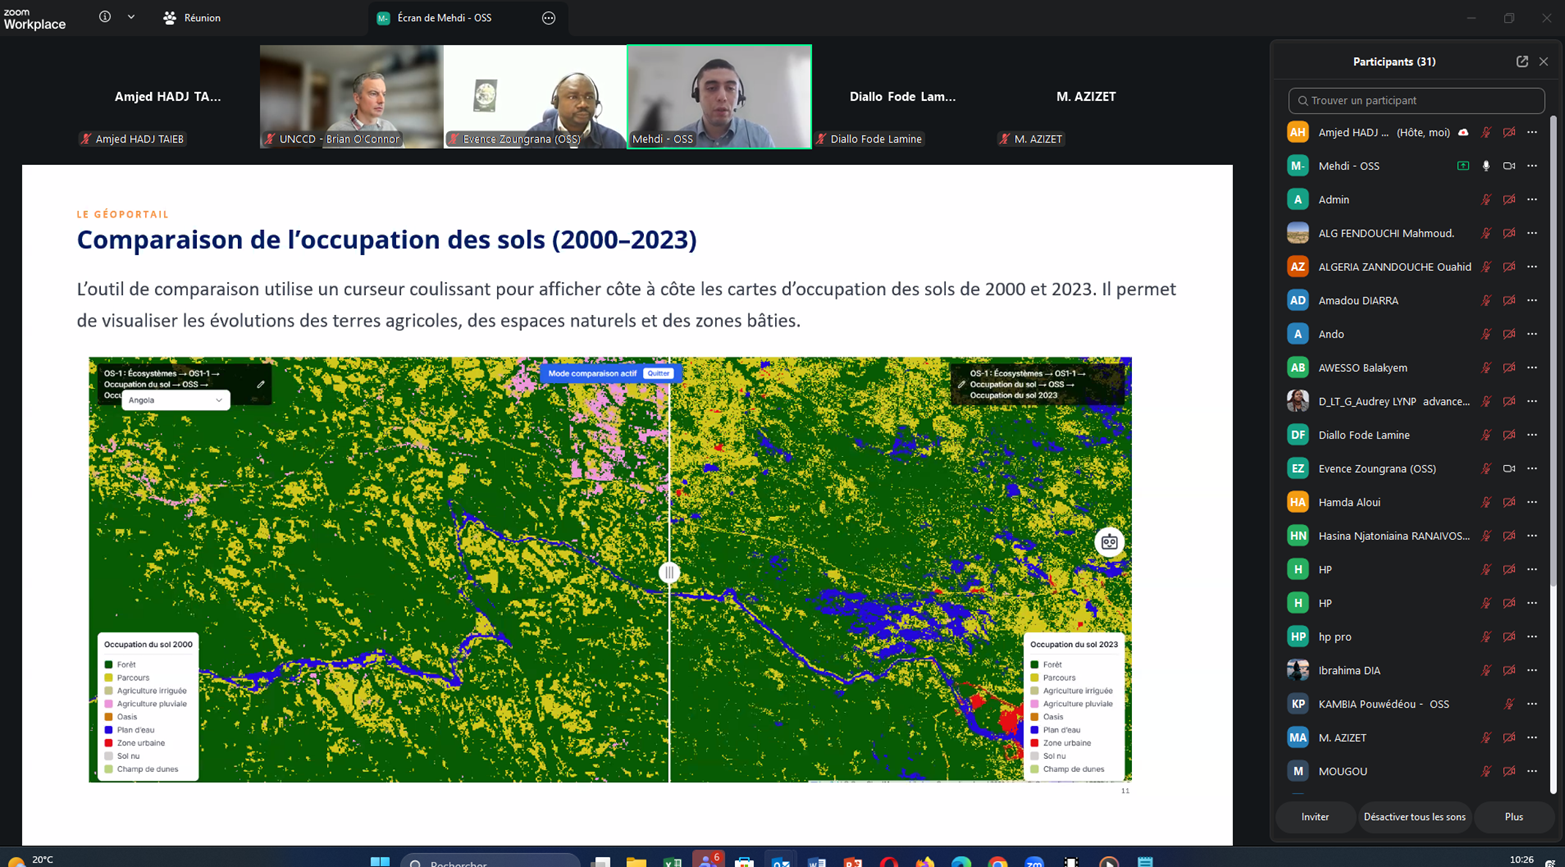
Task: Open more options for Mehdi - OSS
Action: (1532, 166)
